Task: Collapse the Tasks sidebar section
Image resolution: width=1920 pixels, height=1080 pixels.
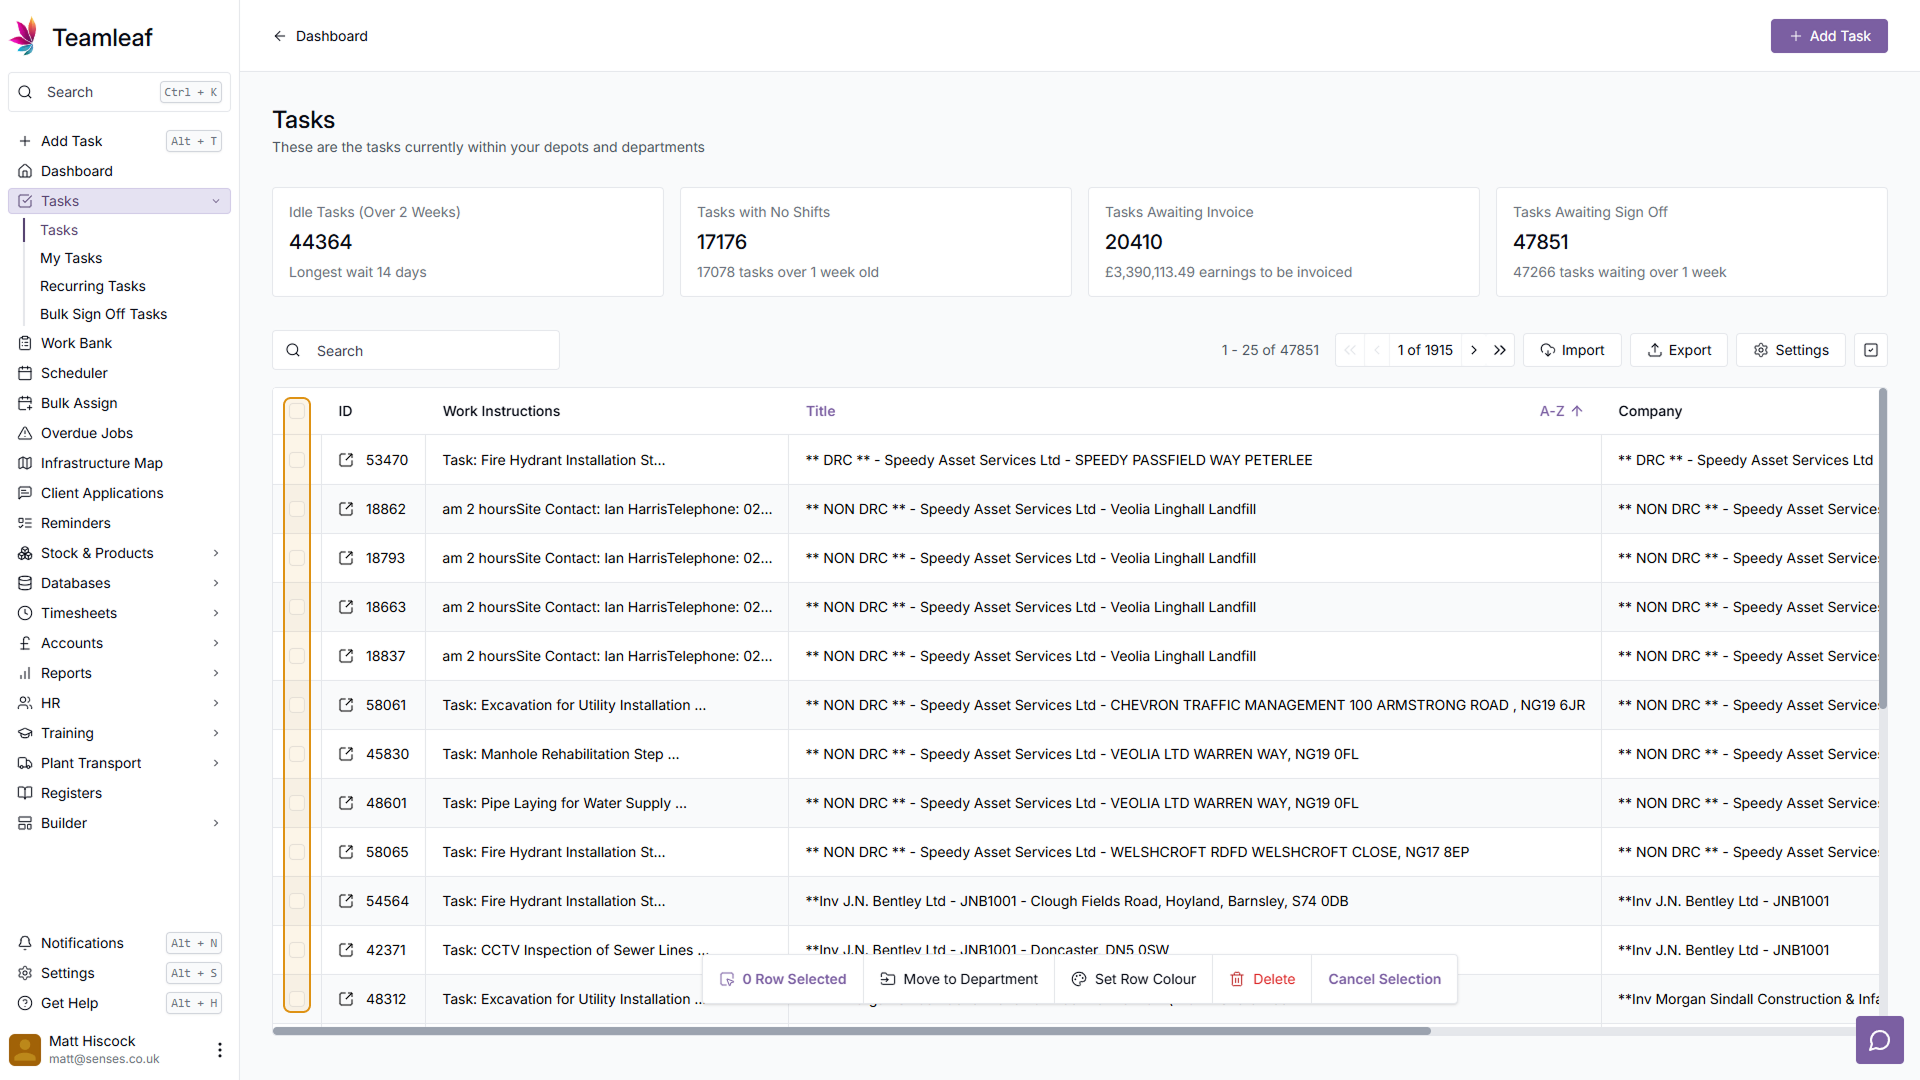Action: [216, 201]
